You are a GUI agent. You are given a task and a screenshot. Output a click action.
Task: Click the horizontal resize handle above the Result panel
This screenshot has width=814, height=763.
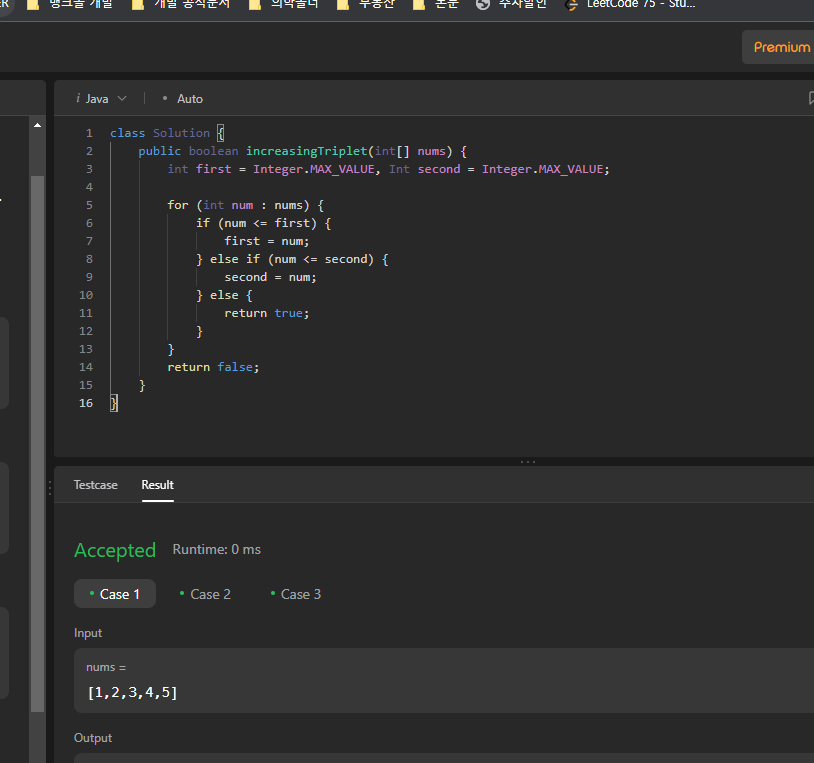pos(527,461)
